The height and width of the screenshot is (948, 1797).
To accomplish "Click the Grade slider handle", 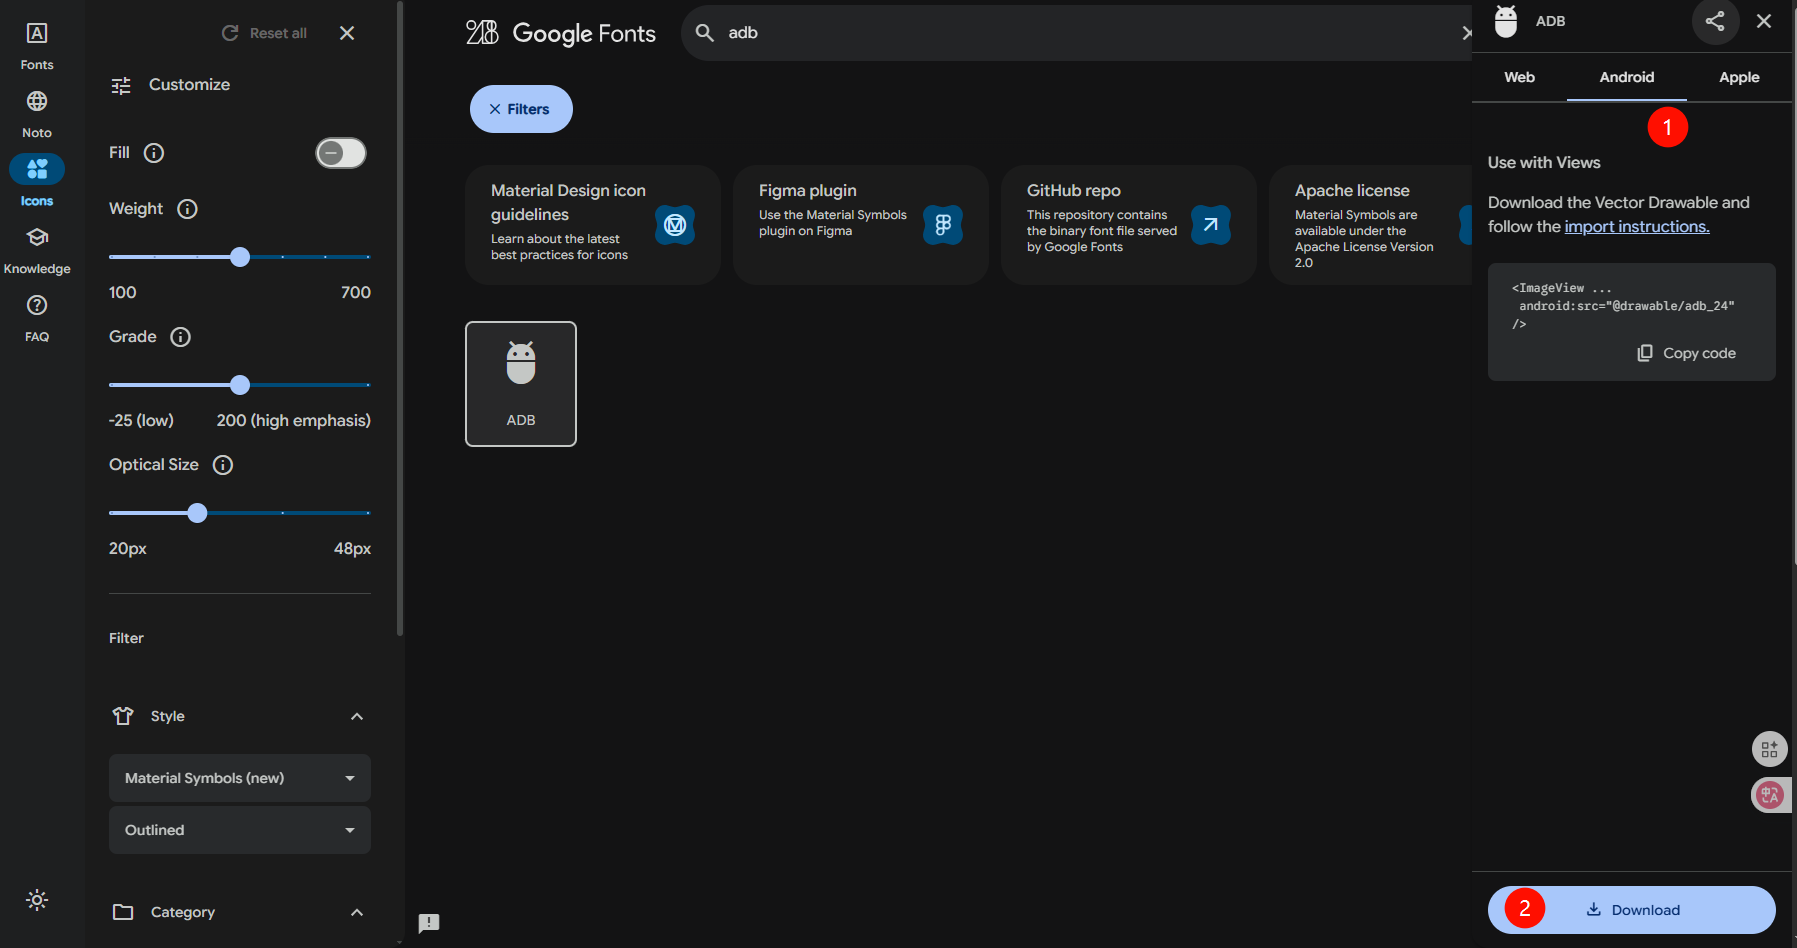I will tap(240, 385).
